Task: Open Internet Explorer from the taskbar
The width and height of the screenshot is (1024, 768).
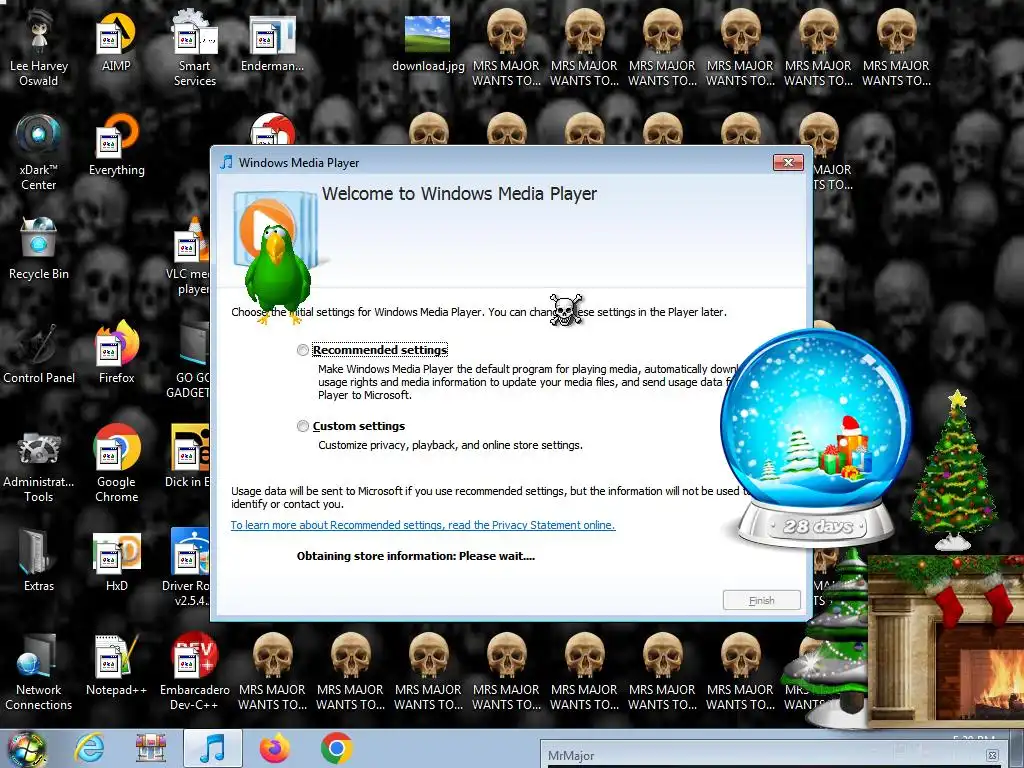Action: pos(89,748)
